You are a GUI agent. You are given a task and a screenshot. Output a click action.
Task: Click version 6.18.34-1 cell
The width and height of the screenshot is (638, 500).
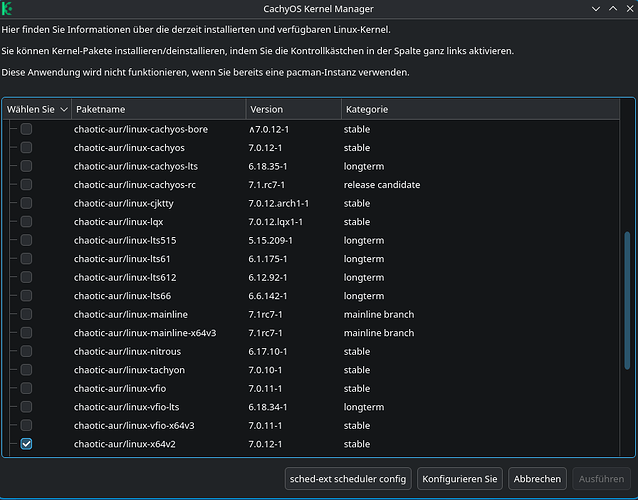point(268,407)
